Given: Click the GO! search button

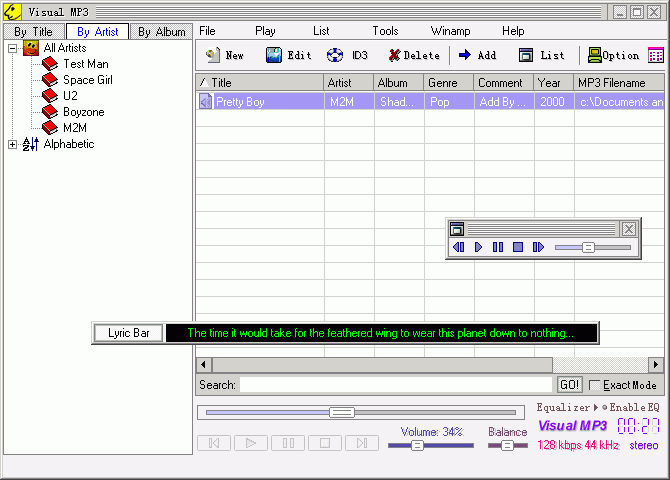Looking at the screenshot, I should 569,385.
